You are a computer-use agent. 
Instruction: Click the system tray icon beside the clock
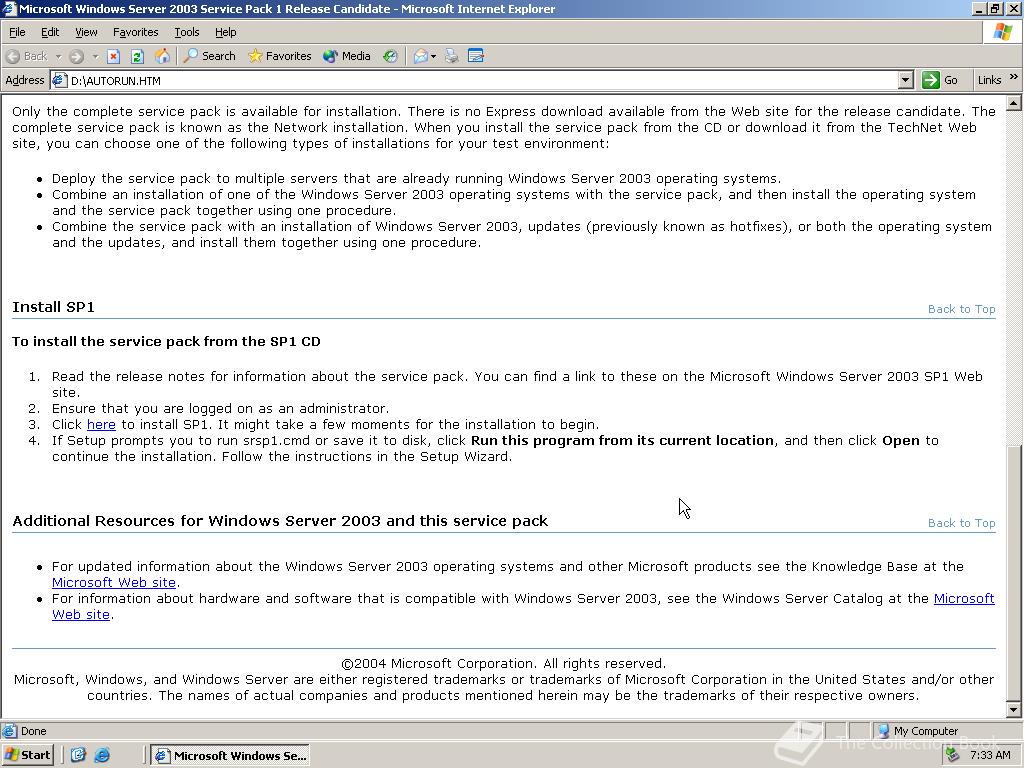[953, 755]
